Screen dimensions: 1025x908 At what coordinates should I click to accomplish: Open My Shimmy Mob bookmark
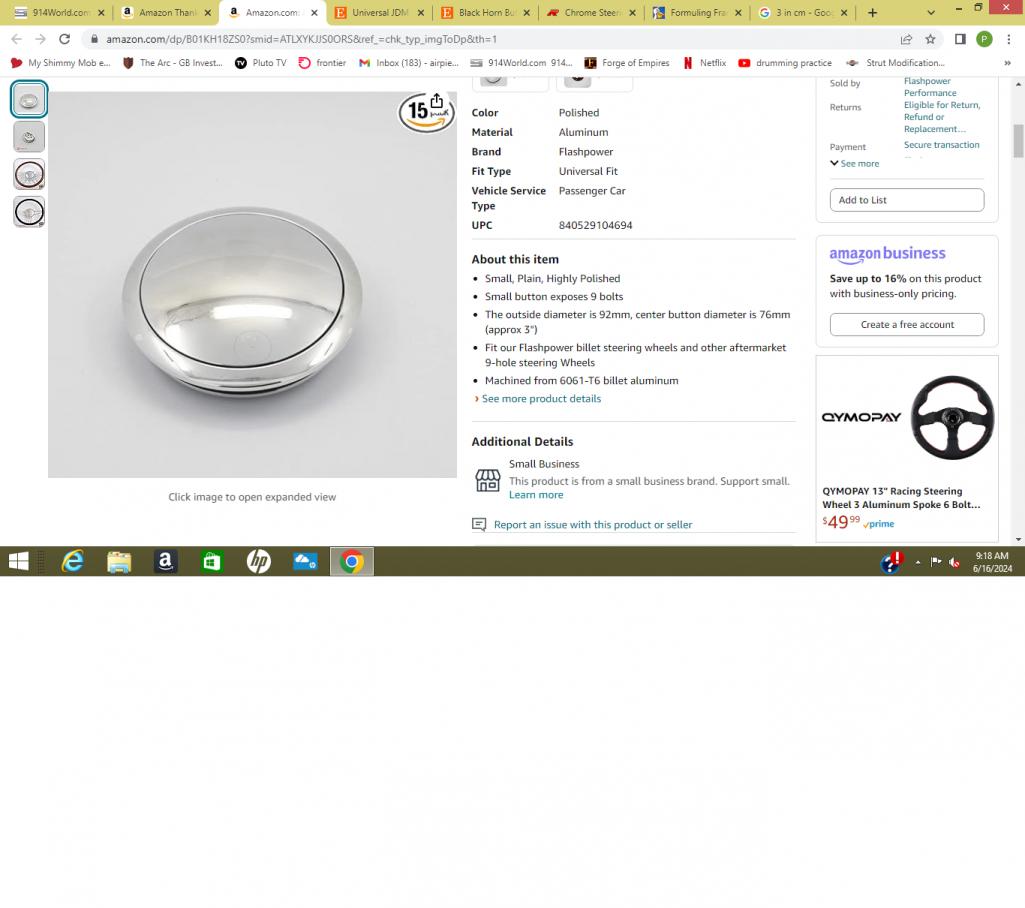click(60, 63)
